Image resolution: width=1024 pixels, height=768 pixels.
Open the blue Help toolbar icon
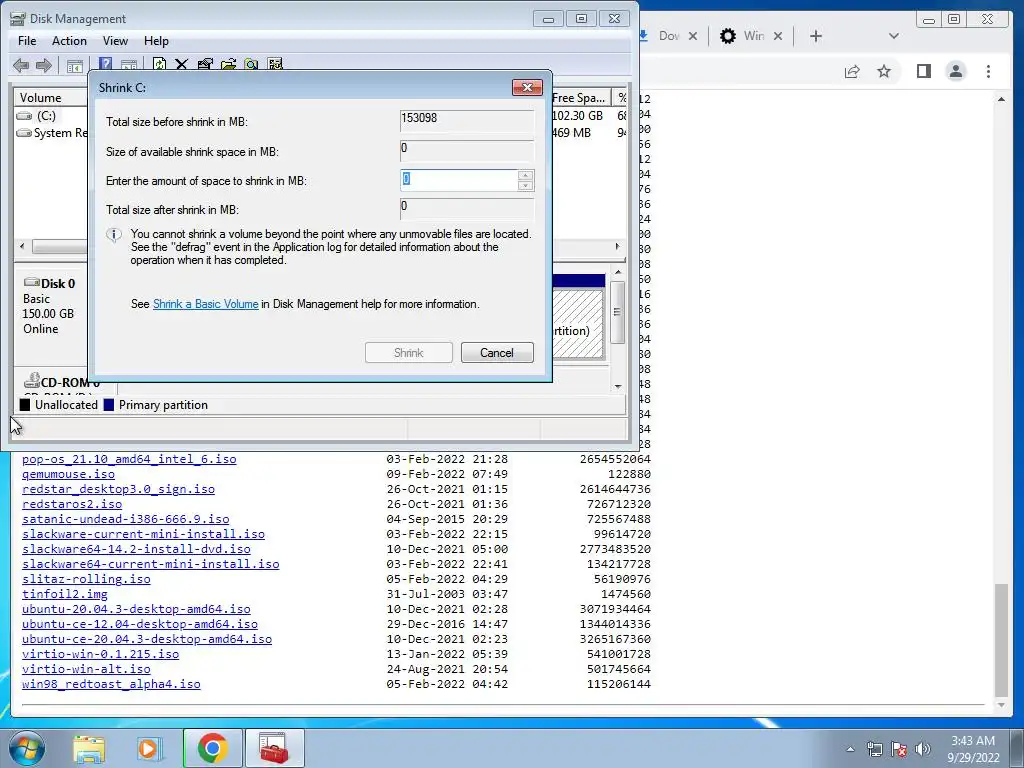105,64
